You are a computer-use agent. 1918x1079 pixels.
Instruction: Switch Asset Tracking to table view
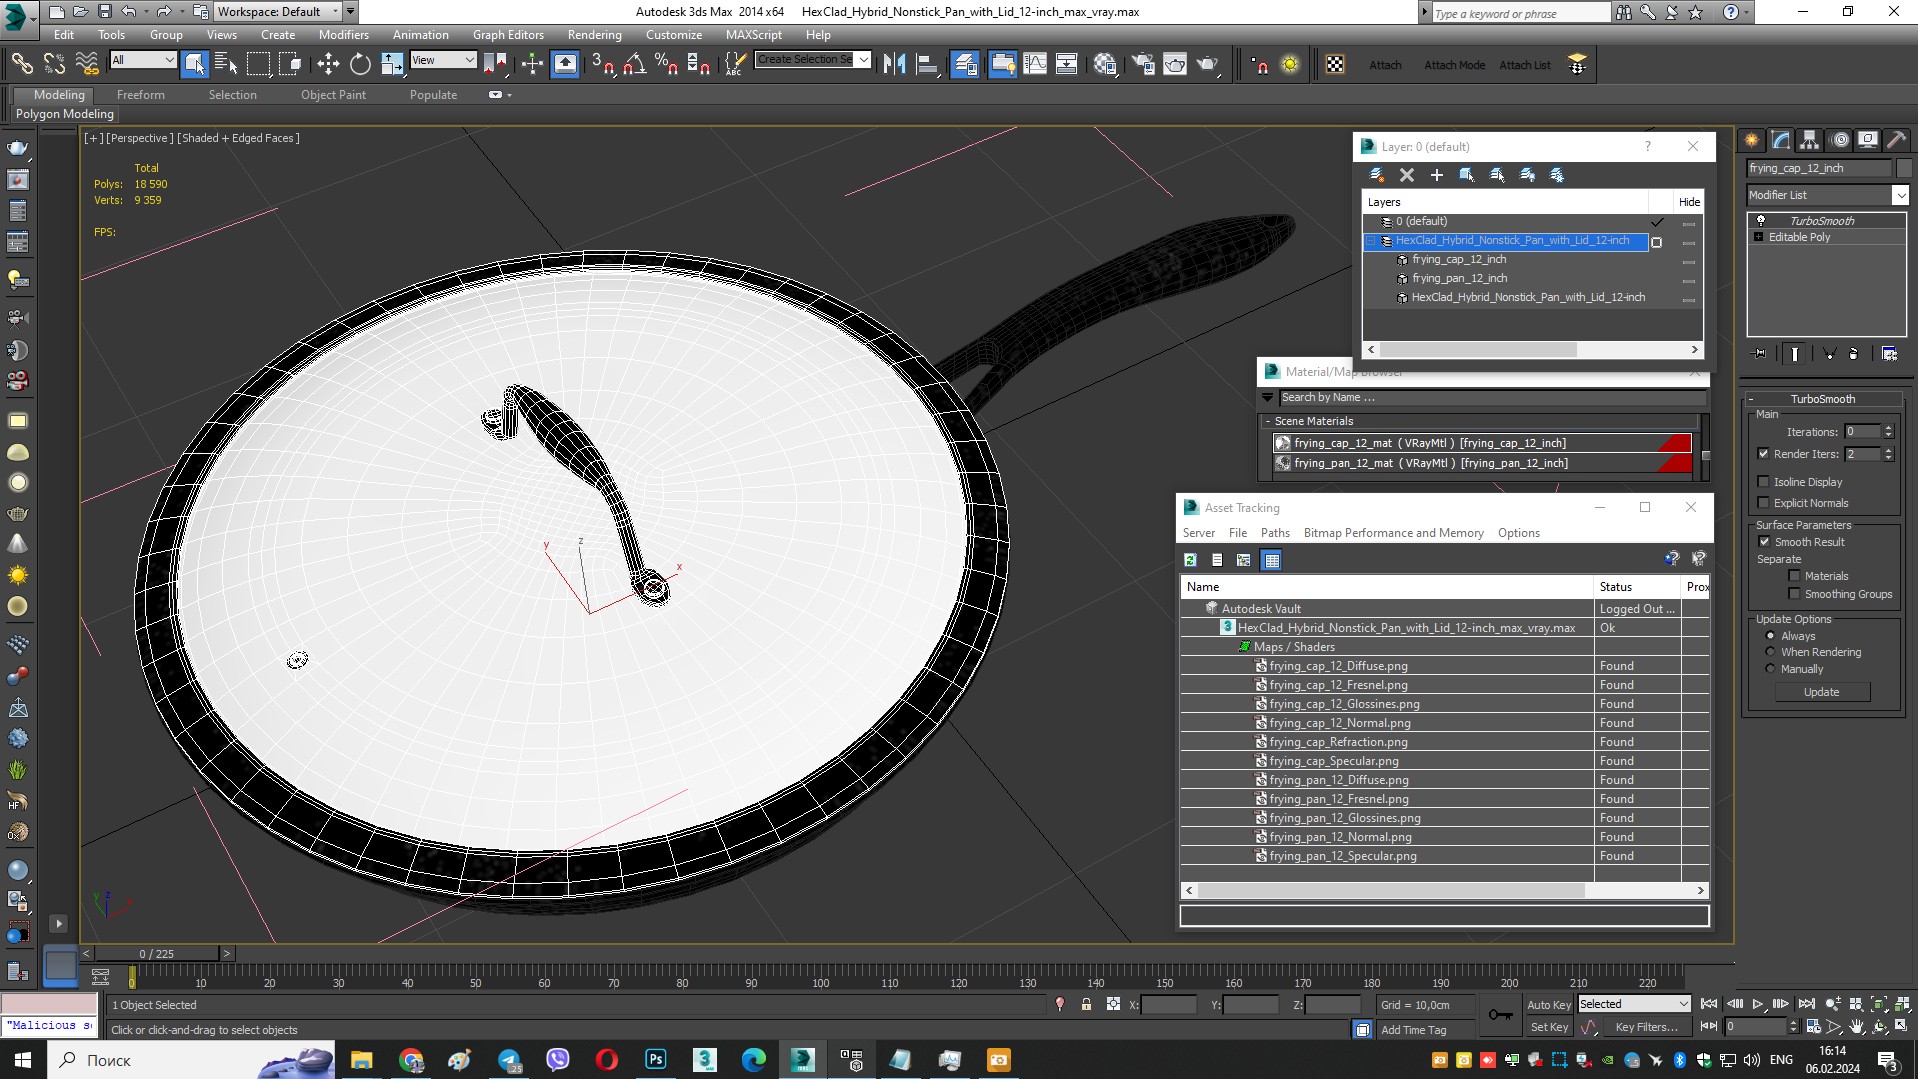tap(1272, 560)
